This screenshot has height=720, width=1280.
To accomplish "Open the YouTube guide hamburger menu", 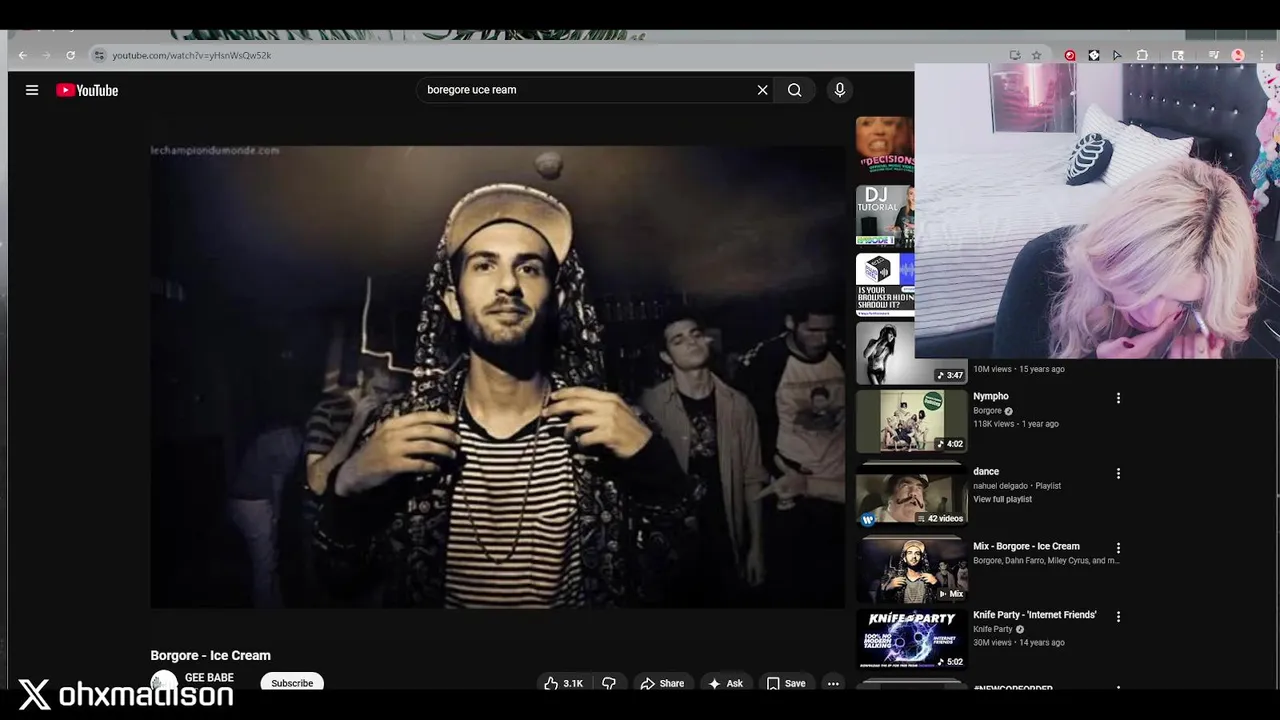I will pyautogui.click(x=32, y=90).
